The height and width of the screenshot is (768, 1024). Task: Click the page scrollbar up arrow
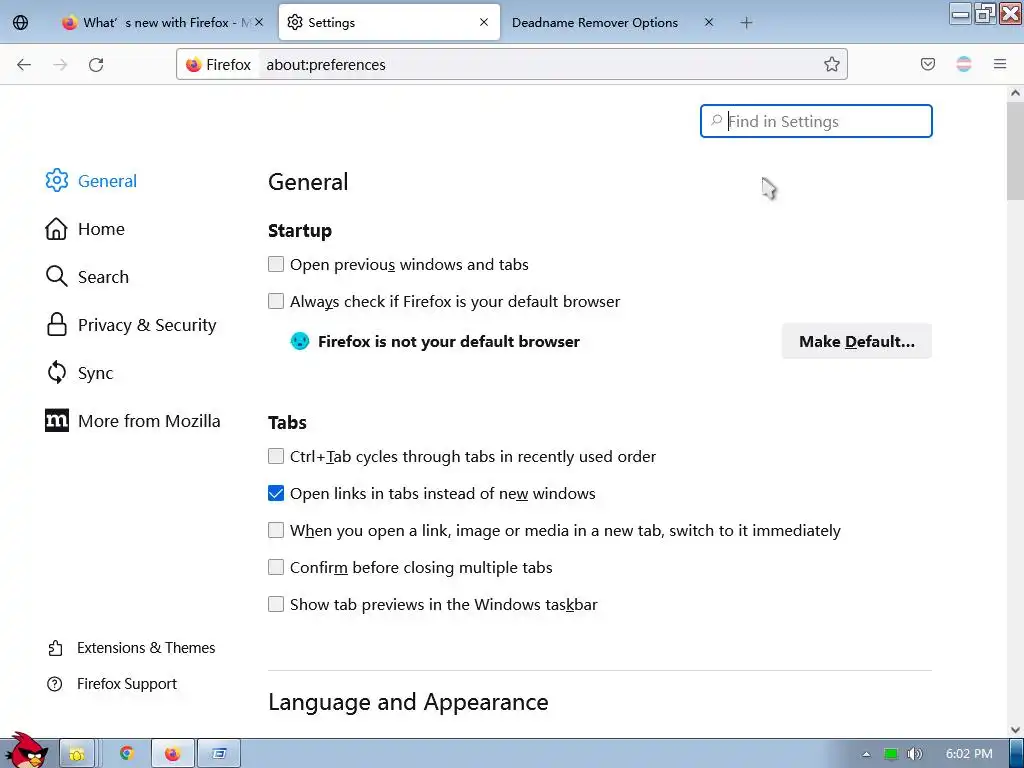pos(1015,93)
